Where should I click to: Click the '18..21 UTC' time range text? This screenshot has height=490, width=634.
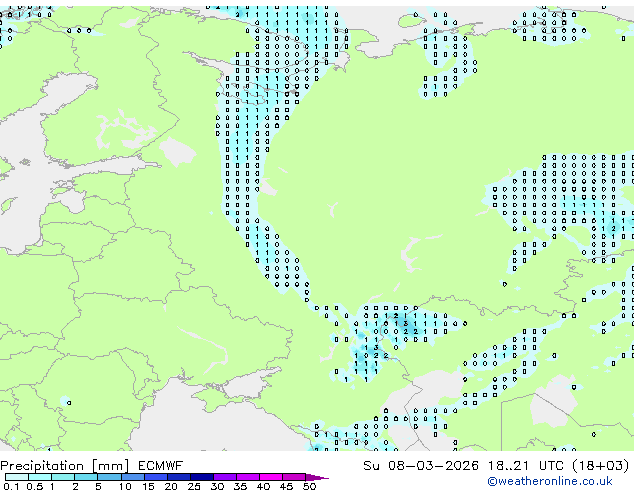point(526,466)
